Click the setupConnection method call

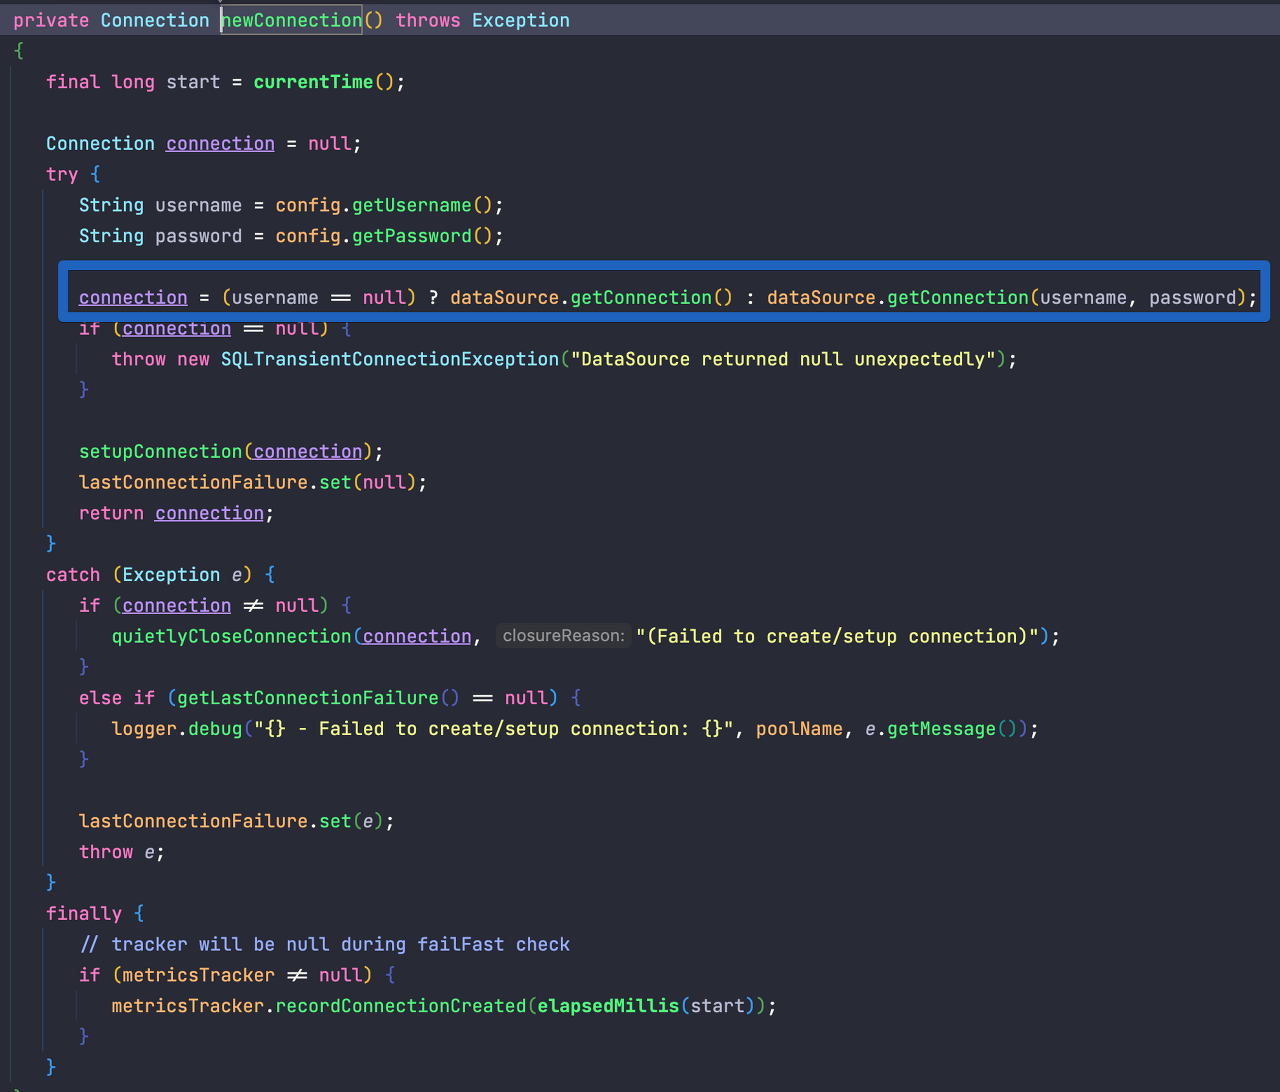[161, 452]
